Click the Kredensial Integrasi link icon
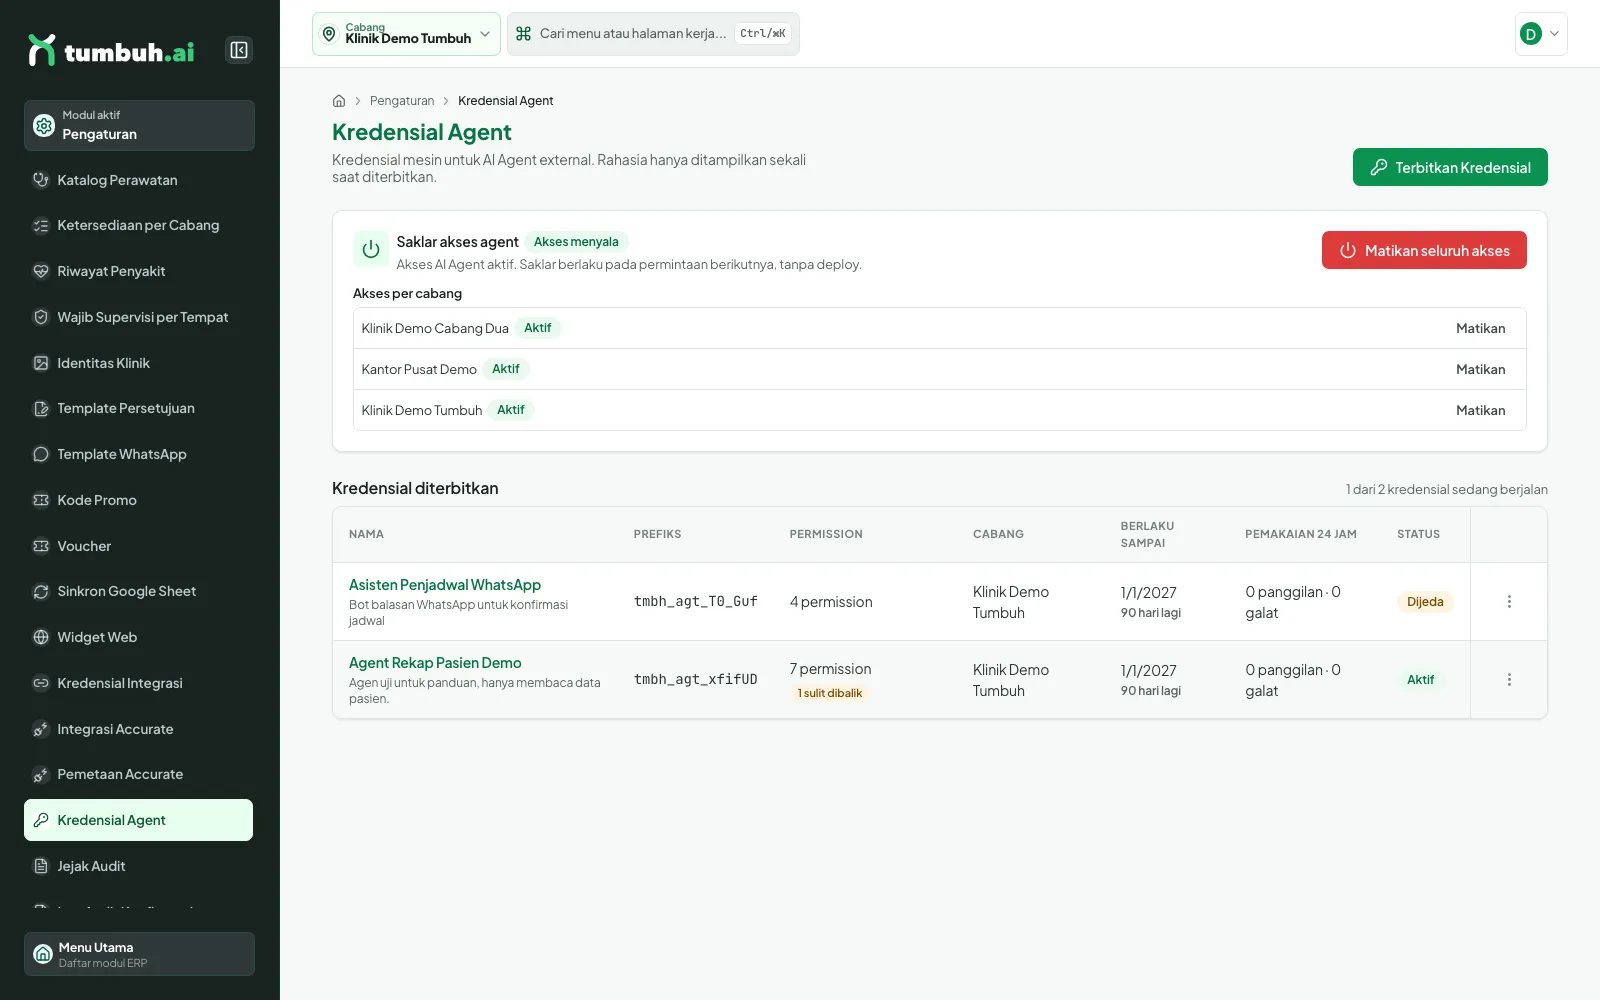This screenshot has height=1000, width=1600. [x=41, y=683]
